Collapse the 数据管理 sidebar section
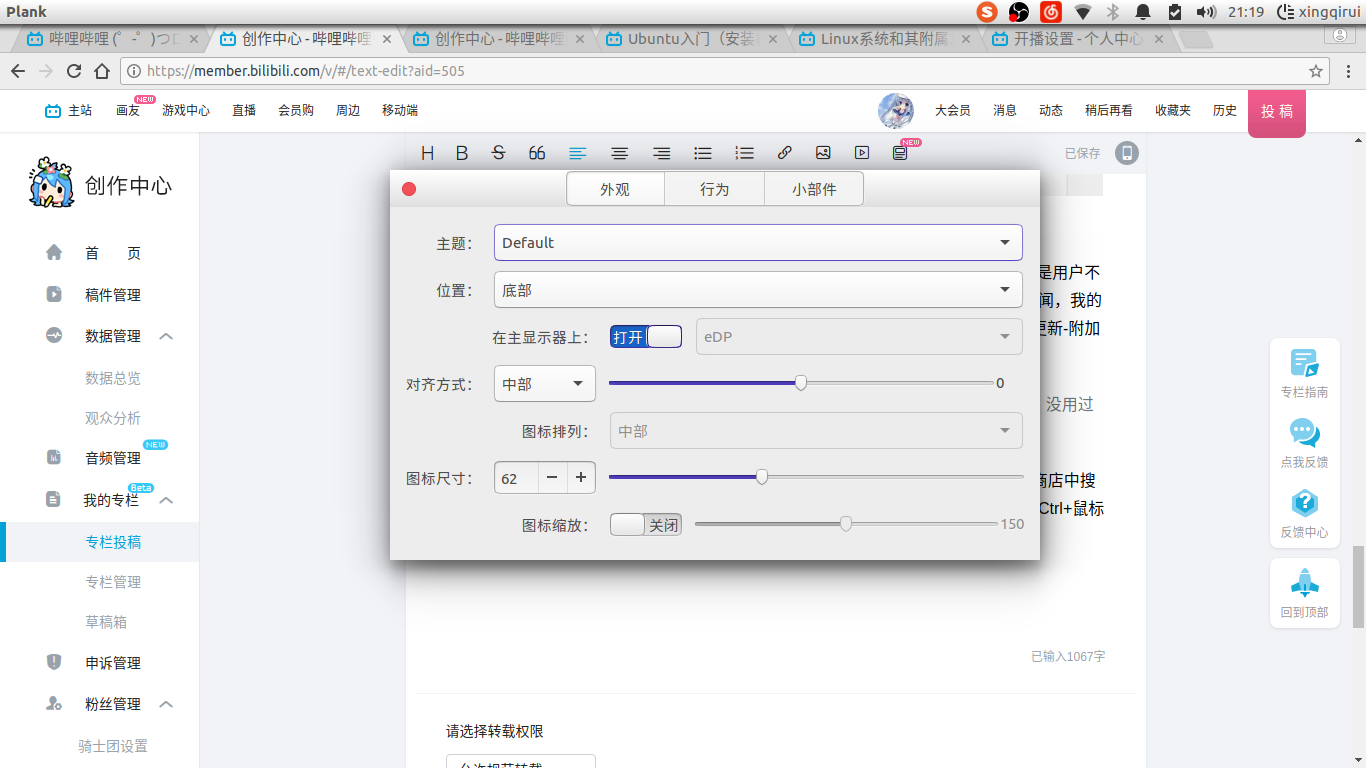 click(166, 336)
